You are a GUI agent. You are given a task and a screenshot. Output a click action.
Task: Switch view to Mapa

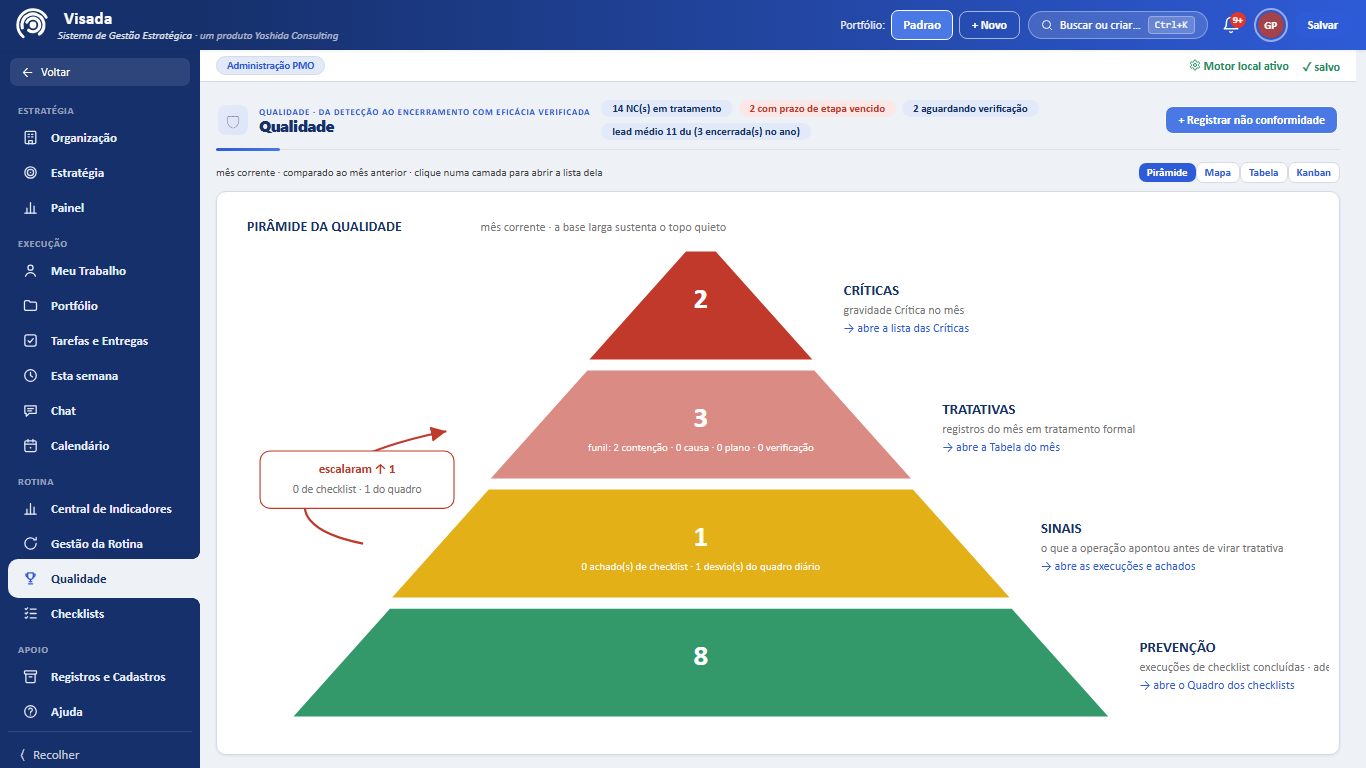(x=1217, y=173)
